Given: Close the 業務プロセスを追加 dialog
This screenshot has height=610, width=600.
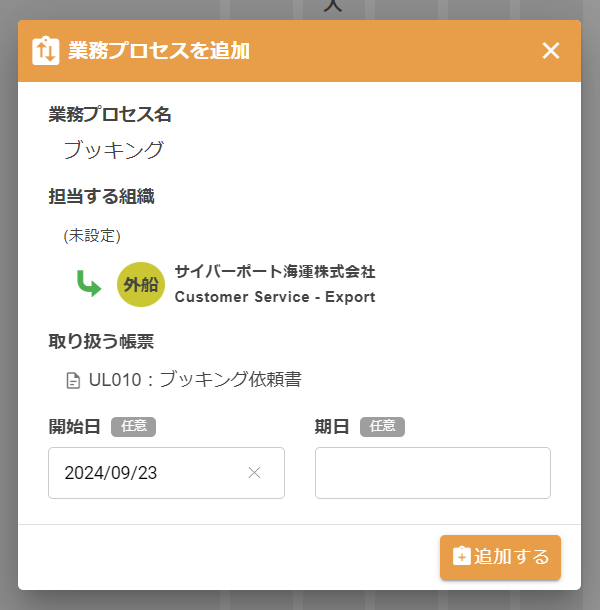Looking at the screenshot, I should click(x=551, y=51).
